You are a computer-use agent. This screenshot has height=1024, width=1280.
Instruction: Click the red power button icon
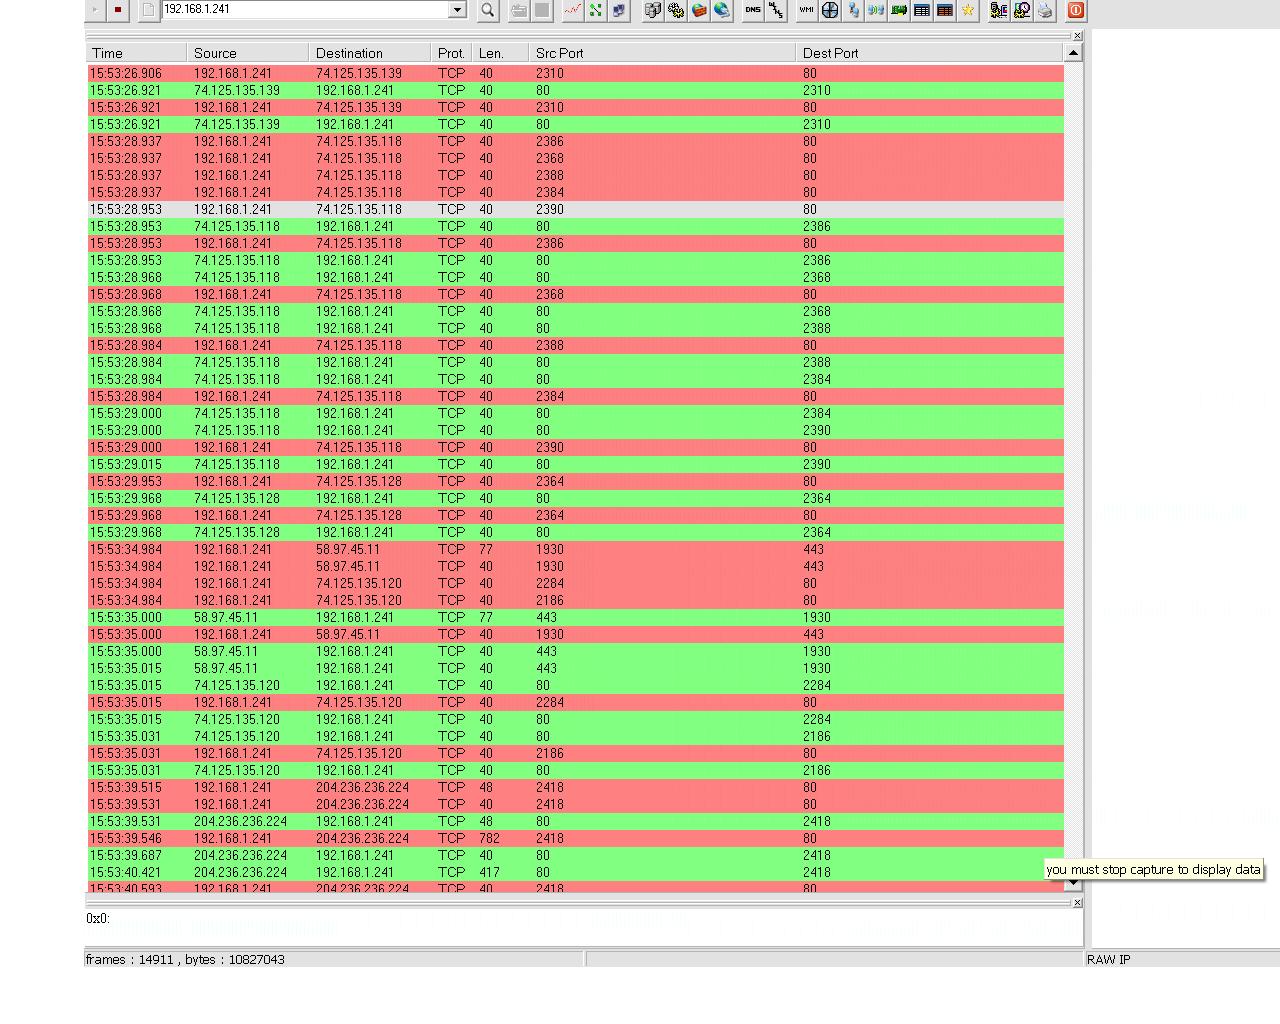pos(1076,10)
